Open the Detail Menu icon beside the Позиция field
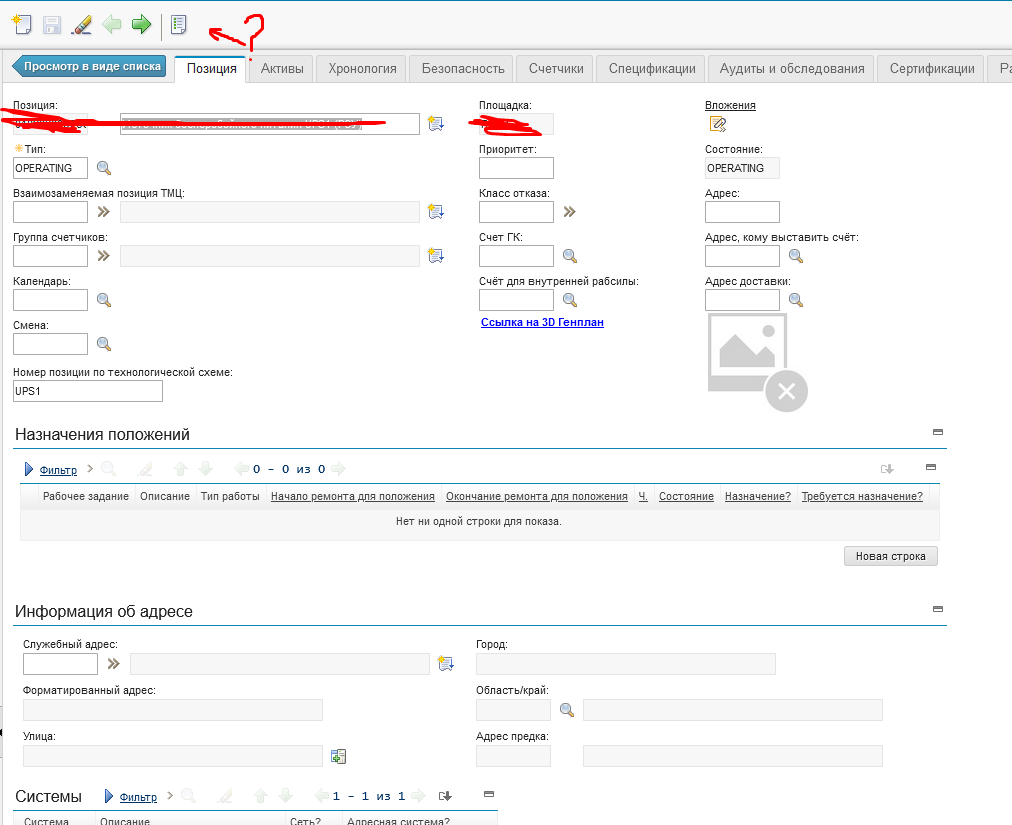Screen dimensions: 1012x825 (435, 123)
